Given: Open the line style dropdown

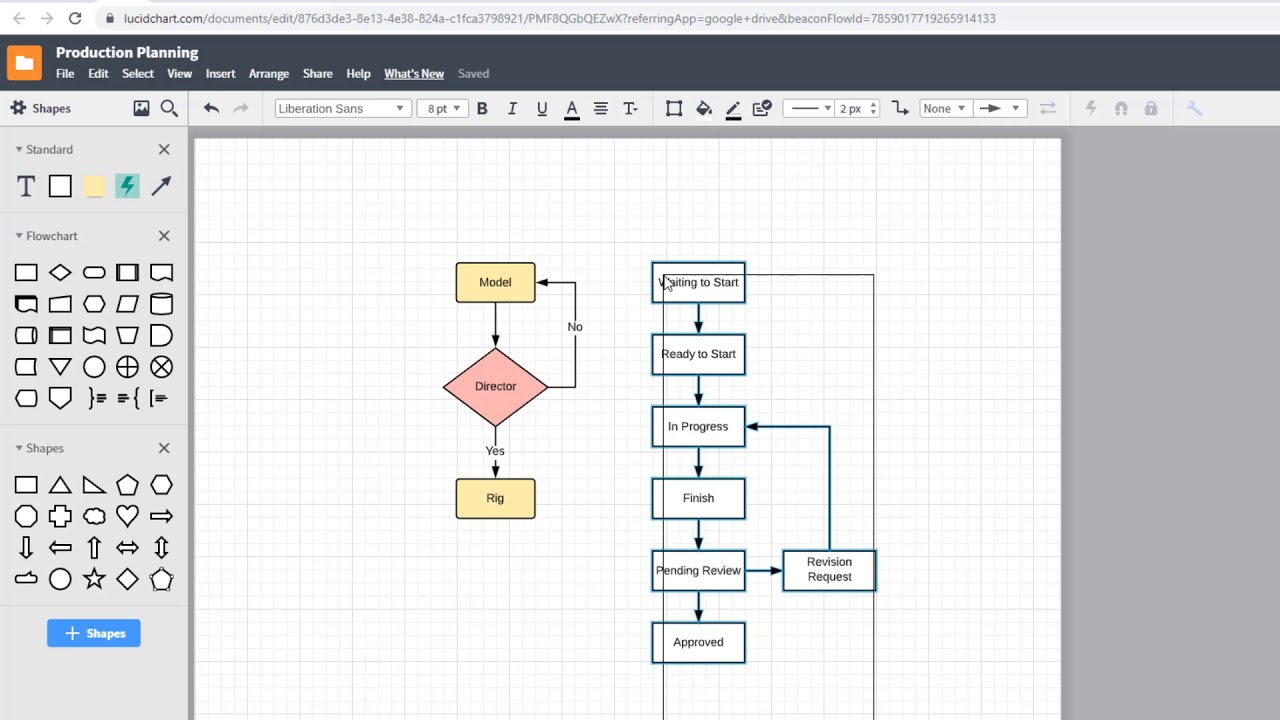Looking at the screenshot, I should [808, 108].
